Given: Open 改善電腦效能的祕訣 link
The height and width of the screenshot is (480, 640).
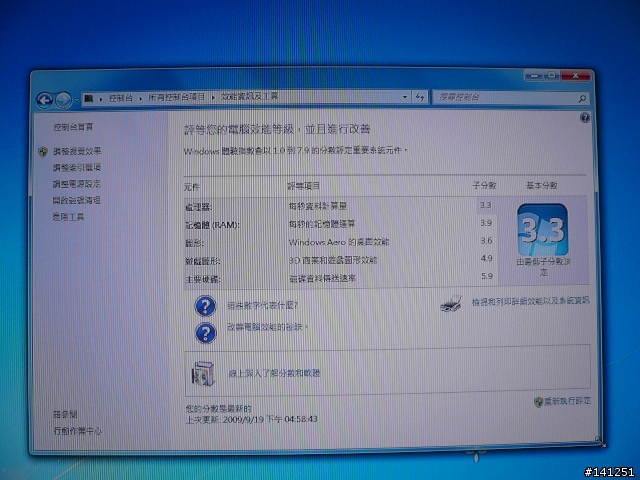Looking at the screenshot, I should click(265, 327).
